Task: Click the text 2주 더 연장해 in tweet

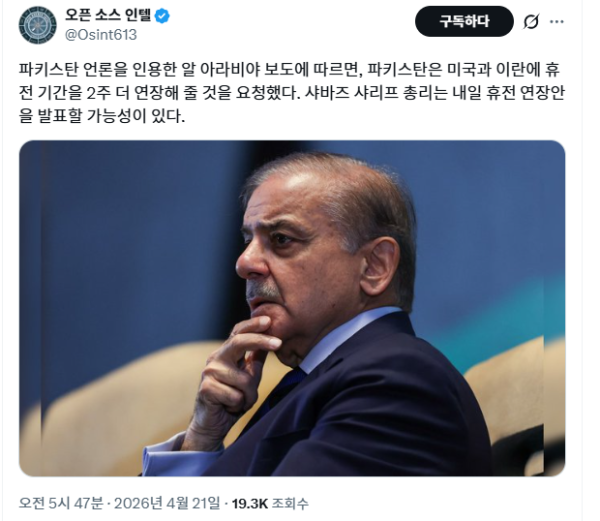Action: pos(131,93)
